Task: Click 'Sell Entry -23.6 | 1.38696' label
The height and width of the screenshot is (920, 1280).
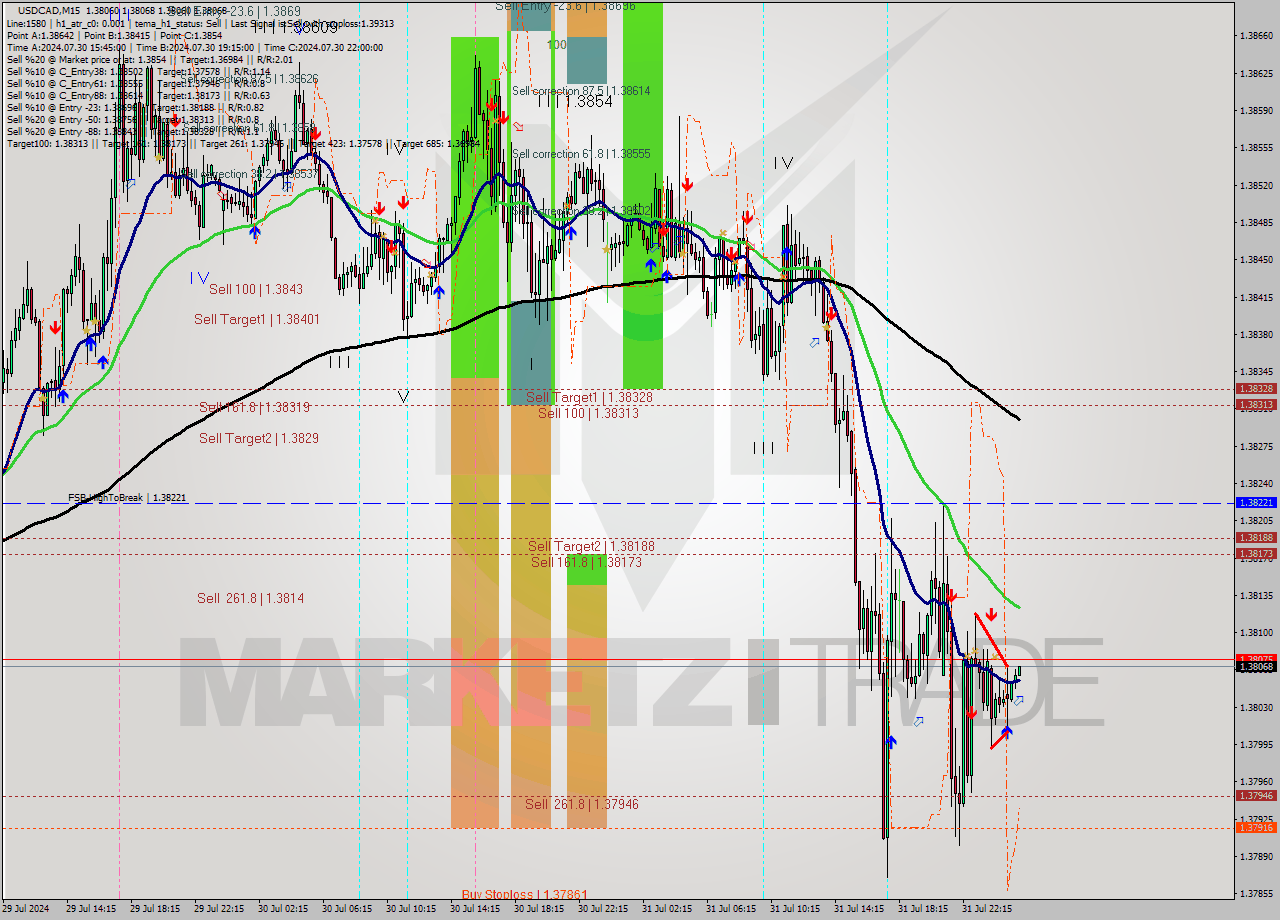Action: click(x=565, y=6)
